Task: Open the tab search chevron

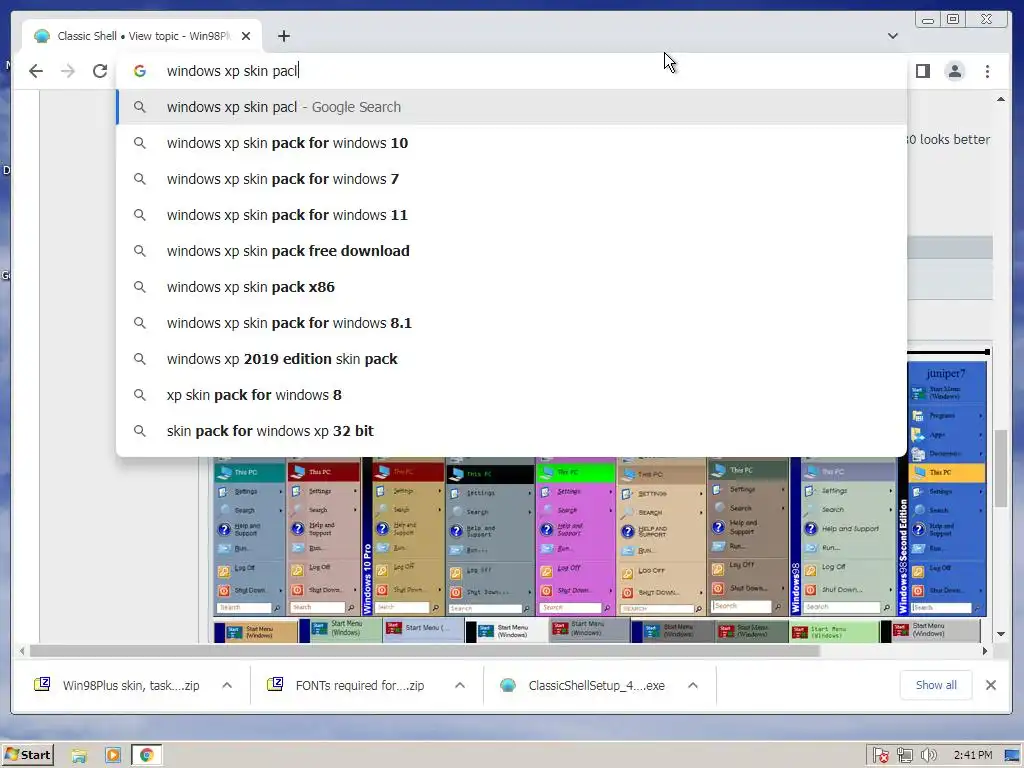Action: [x=893, y=36]
